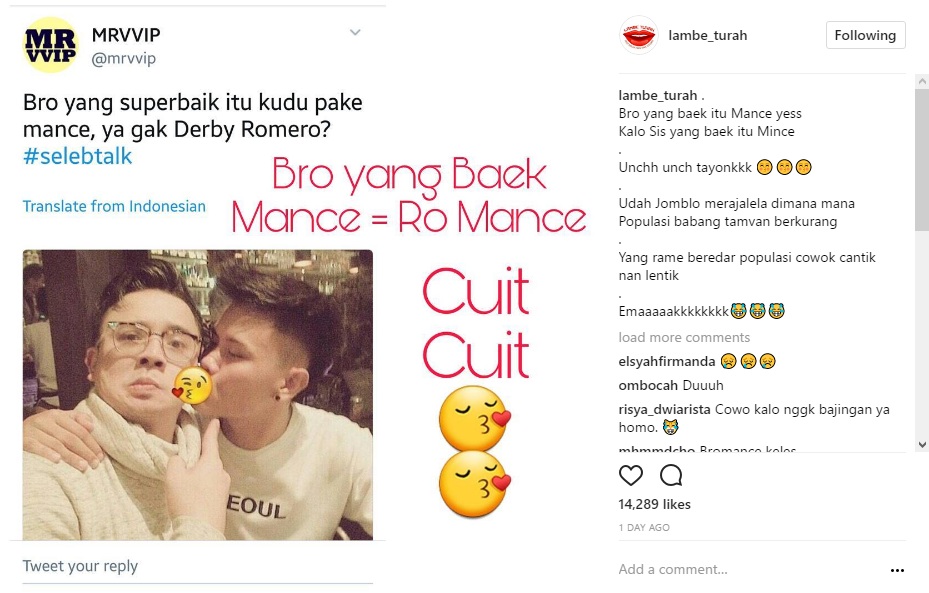This screenshot has height=593, width=929.
Task: Open the #selebtalk hashtag
Action: 78,156
